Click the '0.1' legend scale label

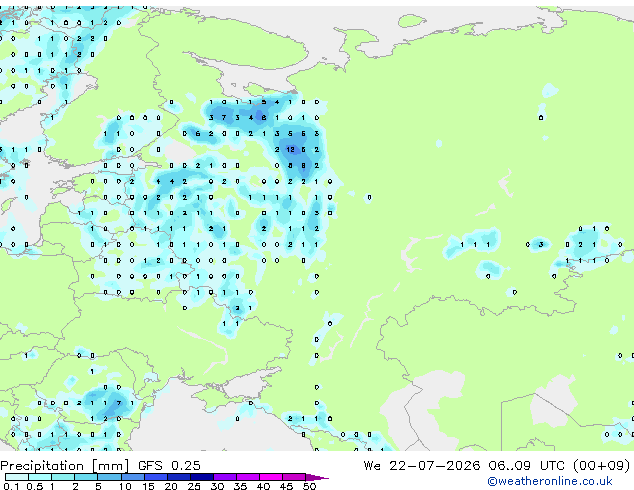[11, 486]
